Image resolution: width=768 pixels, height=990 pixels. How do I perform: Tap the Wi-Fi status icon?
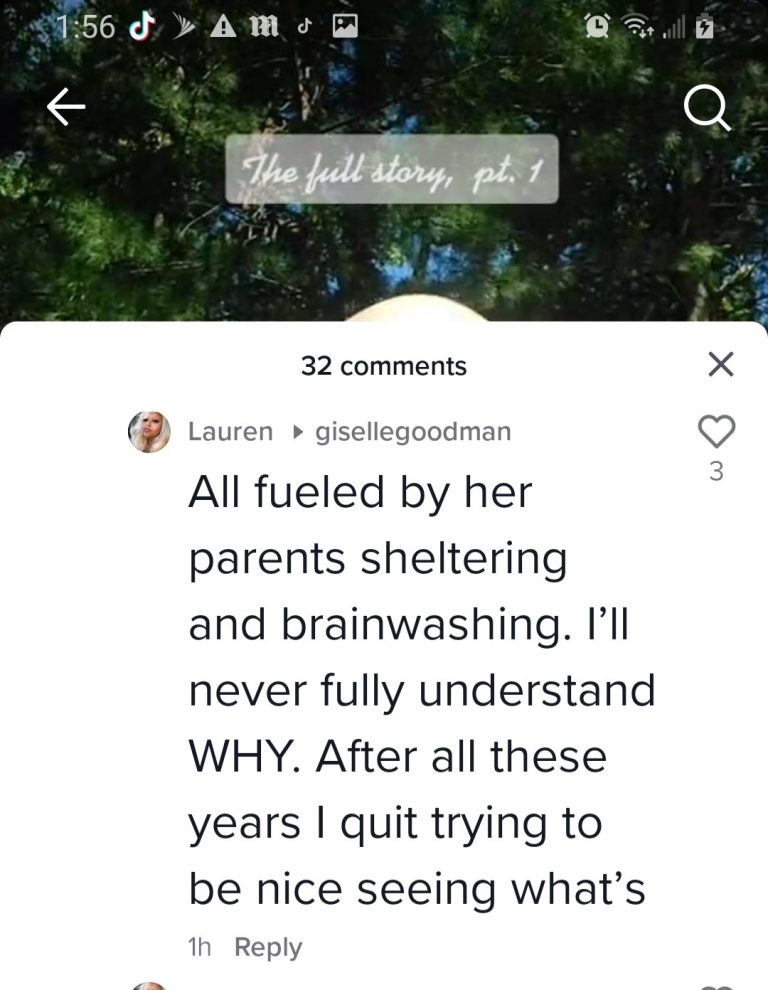(638, 27)
